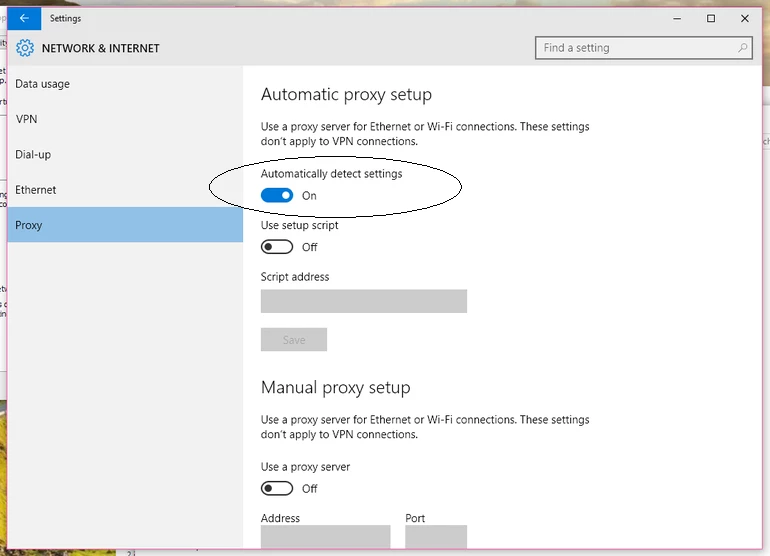The height and width of the screenshot is (556, 770).
Task: Click the Automatic proxy setup heading
Action: click(x=346, y=94)
